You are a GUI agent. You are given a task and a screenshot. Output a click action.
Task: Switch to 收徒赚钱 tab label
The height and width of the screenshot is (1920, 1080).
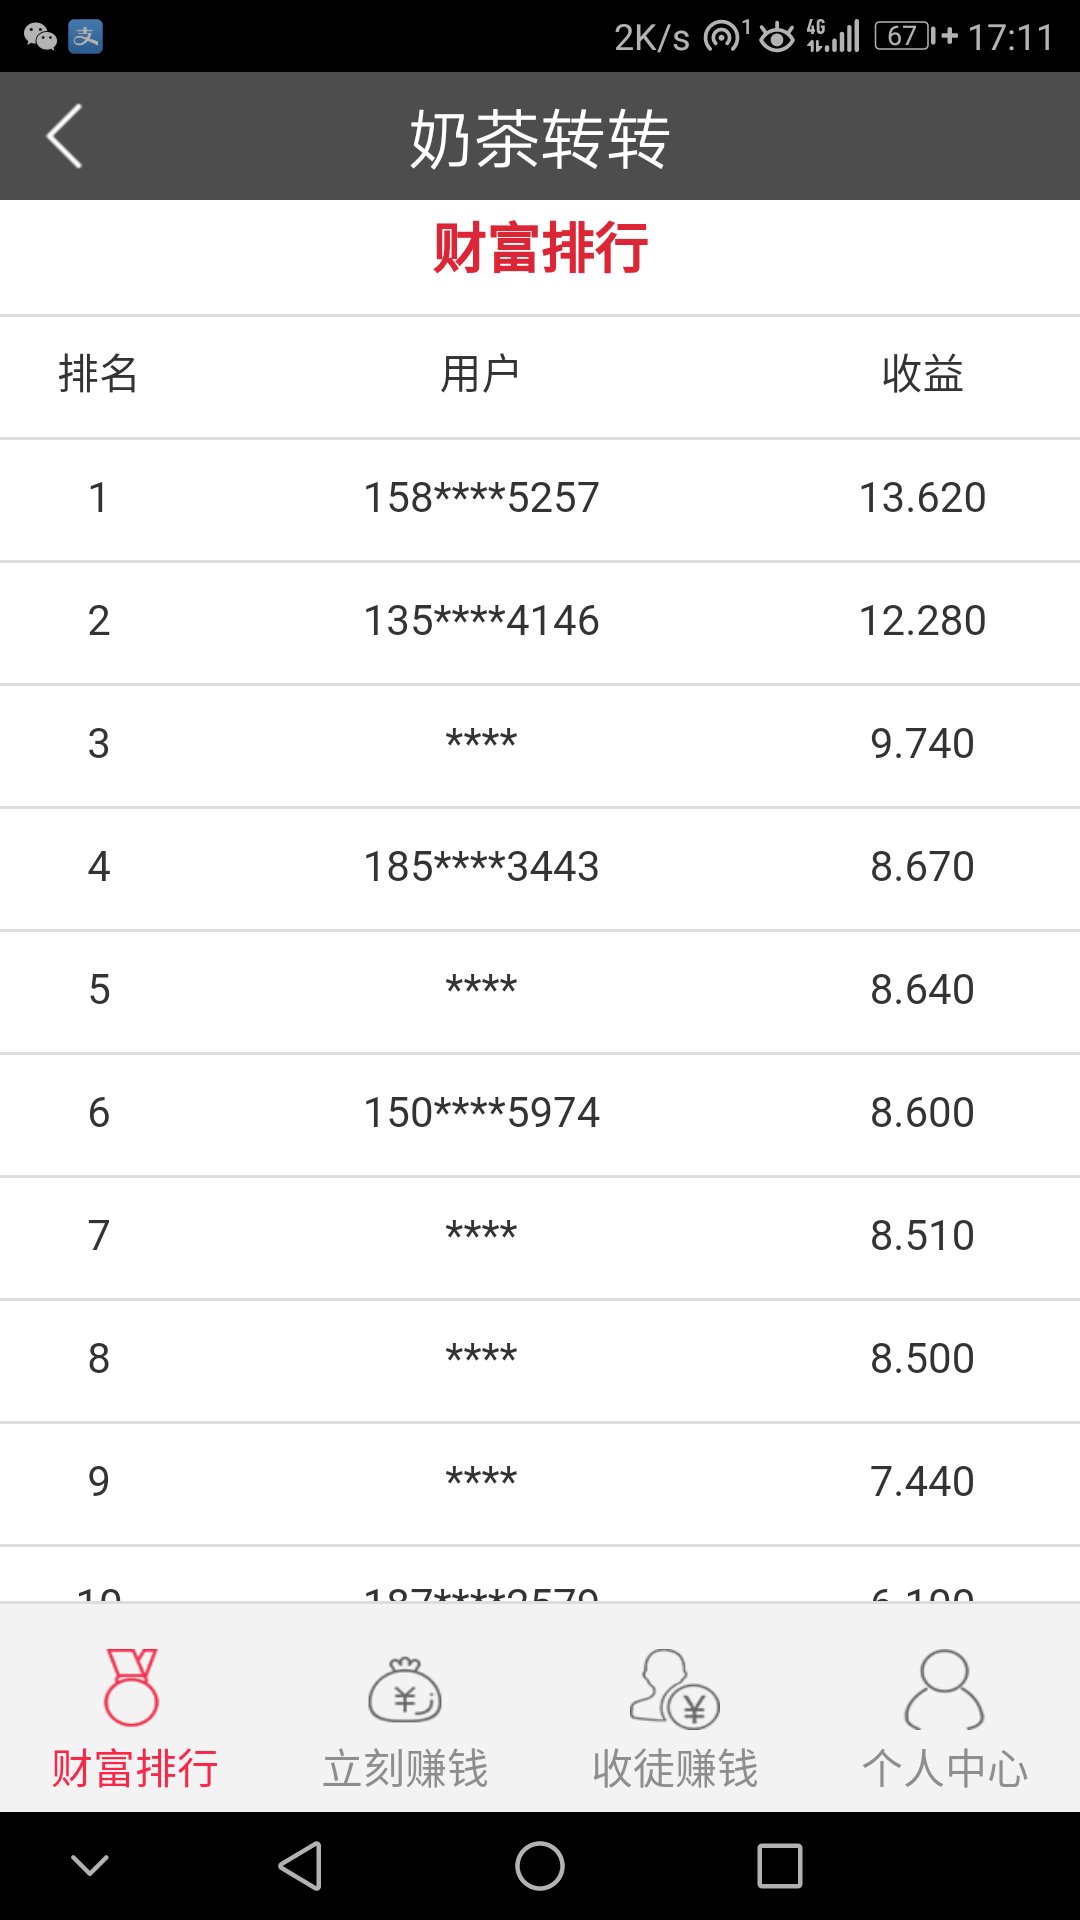(x=675, y=1768)
